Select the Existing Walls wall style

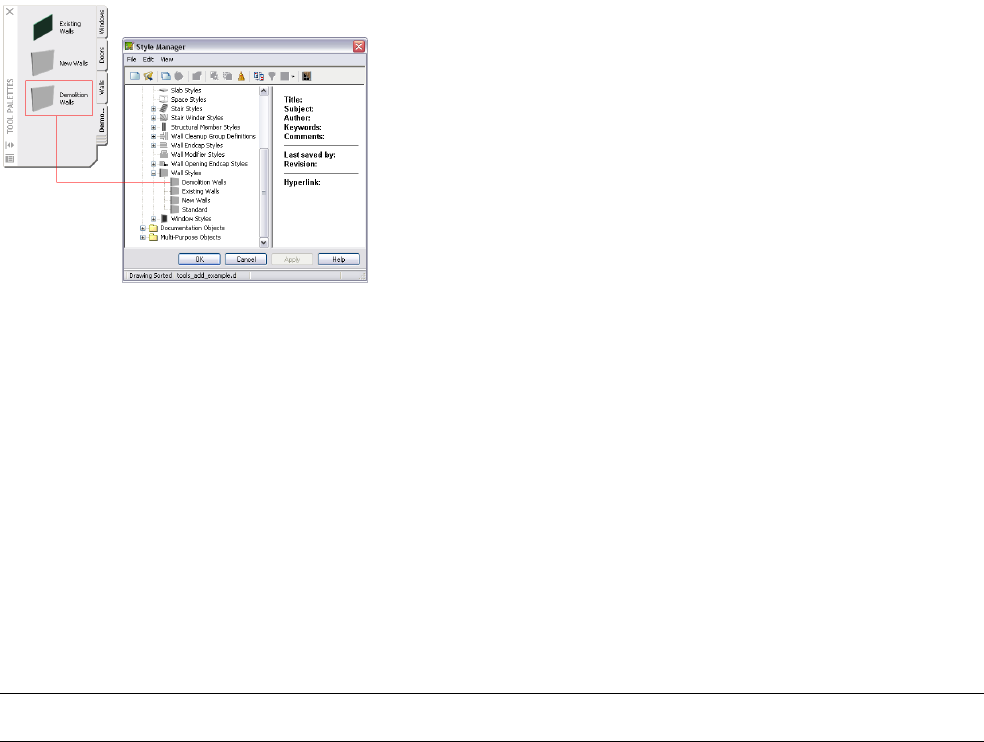pyautogui.click(x=200, y=191)
